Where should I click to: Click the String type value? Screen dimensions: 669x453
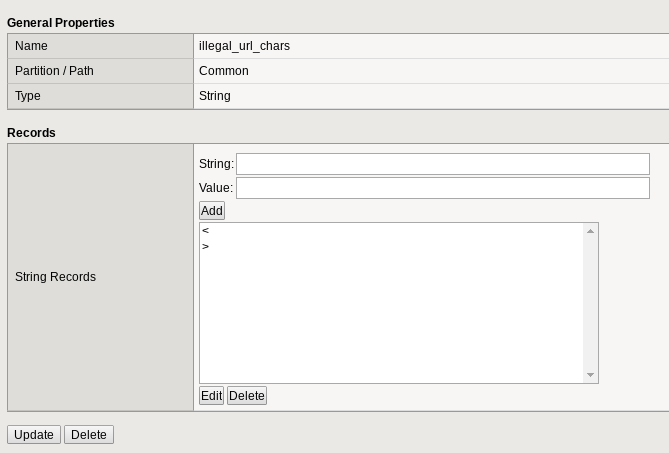(x=215, y=96)
